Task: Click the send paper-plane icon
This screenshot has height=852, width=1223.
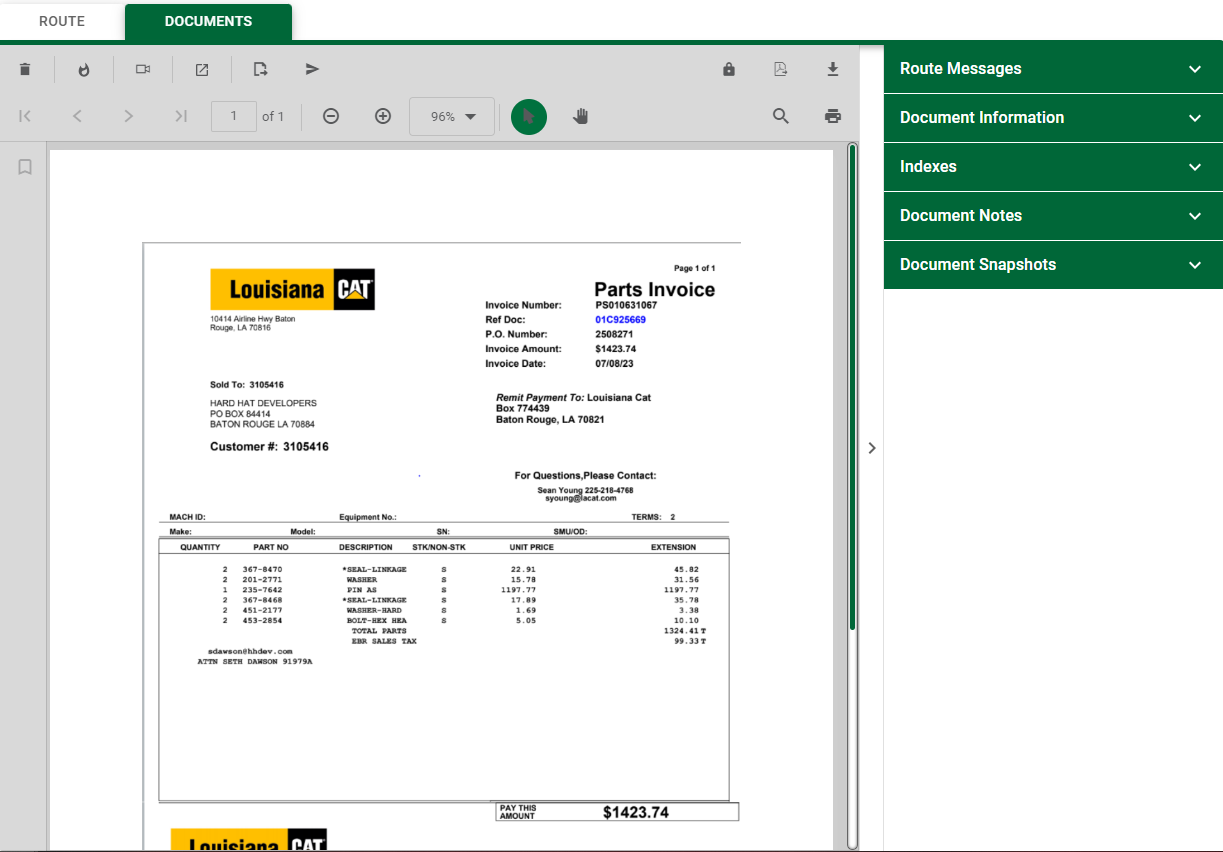Action: pyautogui.click(x=312, y=69)
